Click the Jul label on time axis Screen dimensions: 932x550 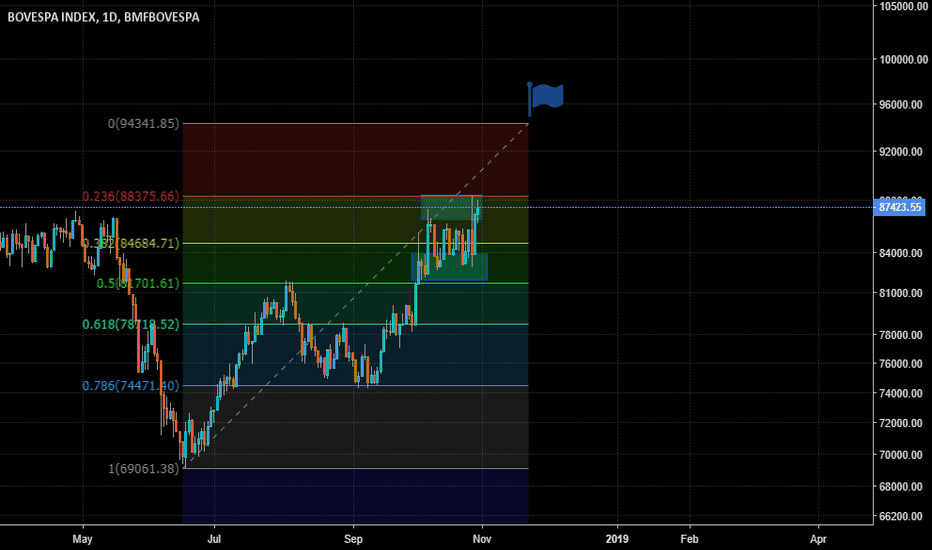[x=214, y=539]
